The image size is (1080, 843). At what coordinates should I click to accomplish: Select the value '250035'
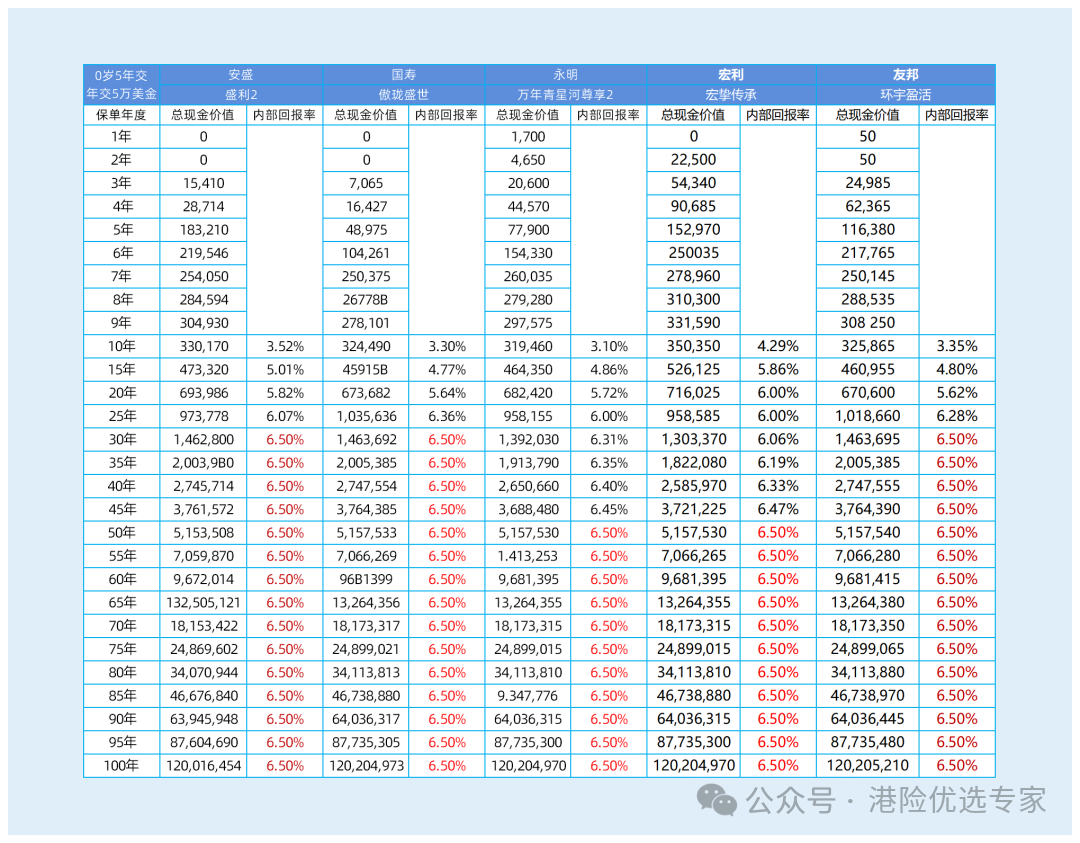(x=694, y=253)
